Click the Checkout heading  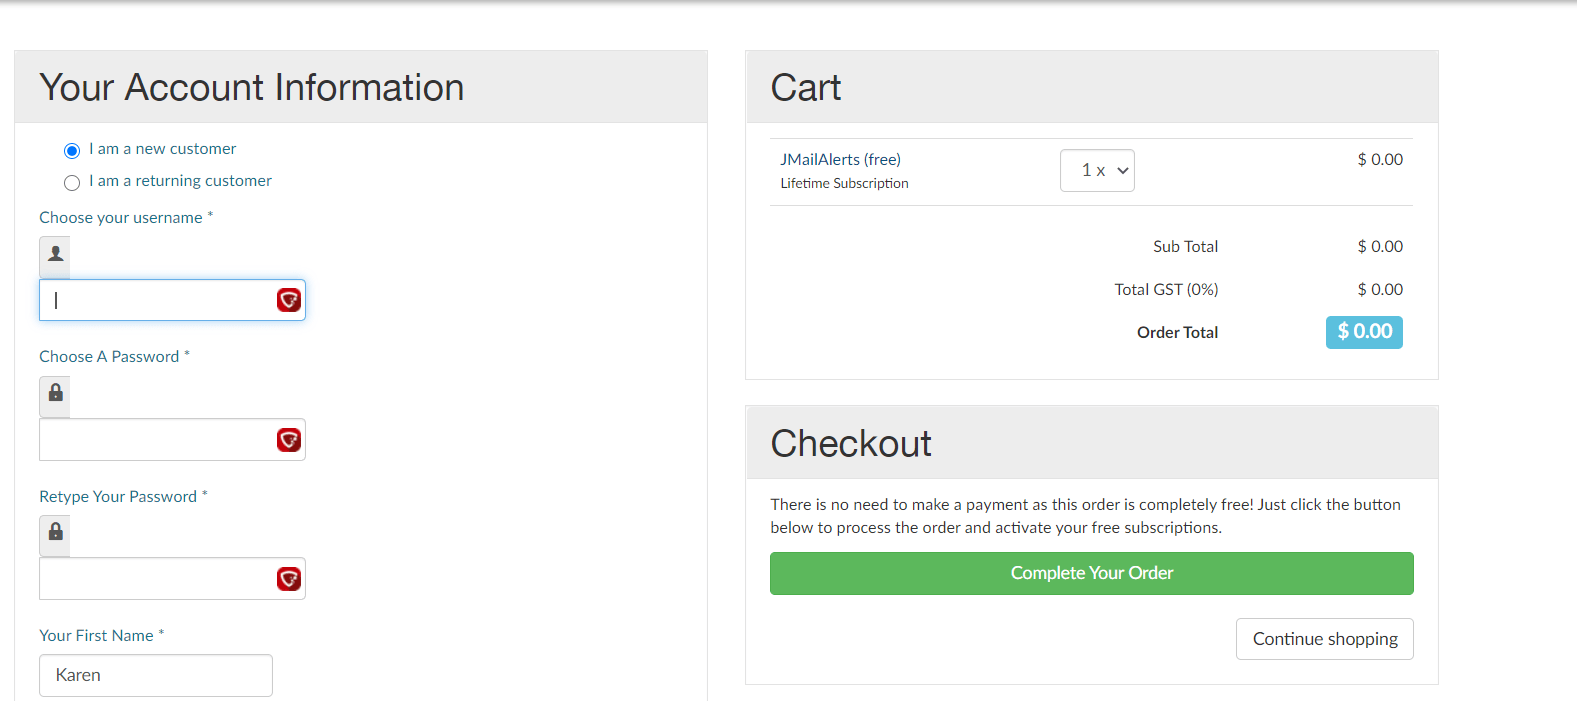[851, 444]
